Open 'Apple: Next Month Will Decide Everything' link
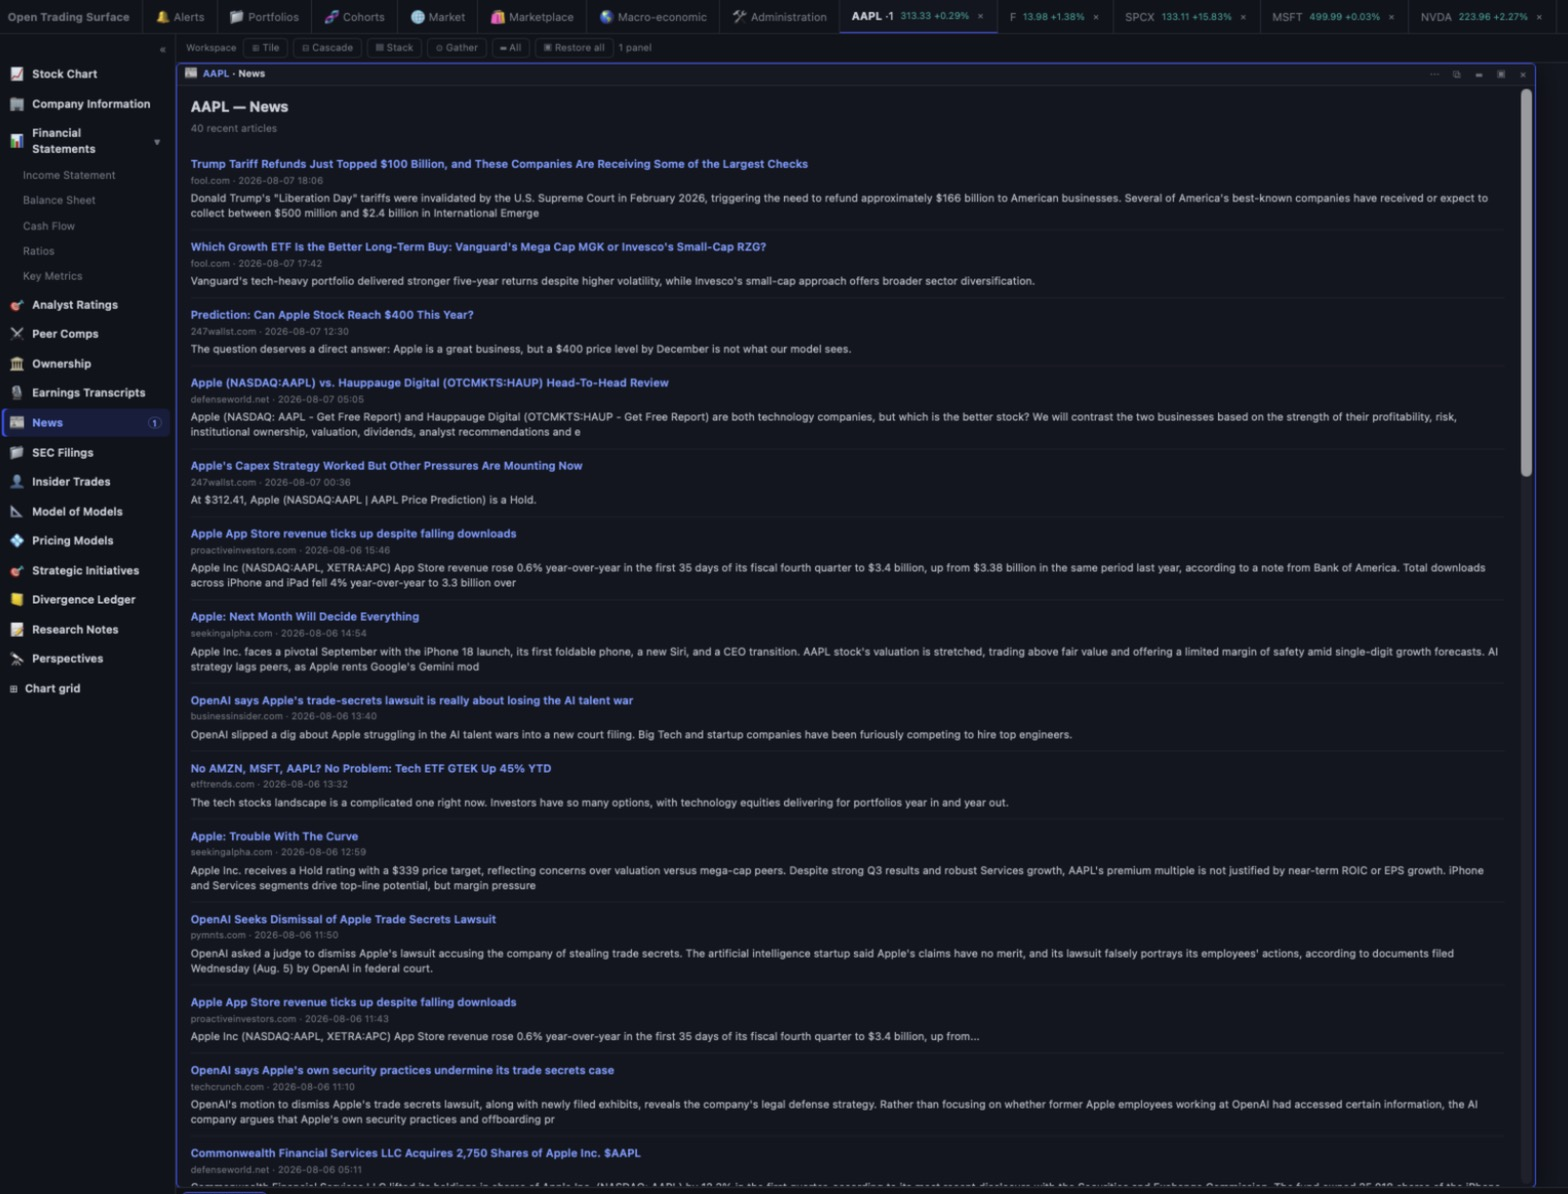The height and width of the screenshot is (1194, 1568). pos(305,617)
